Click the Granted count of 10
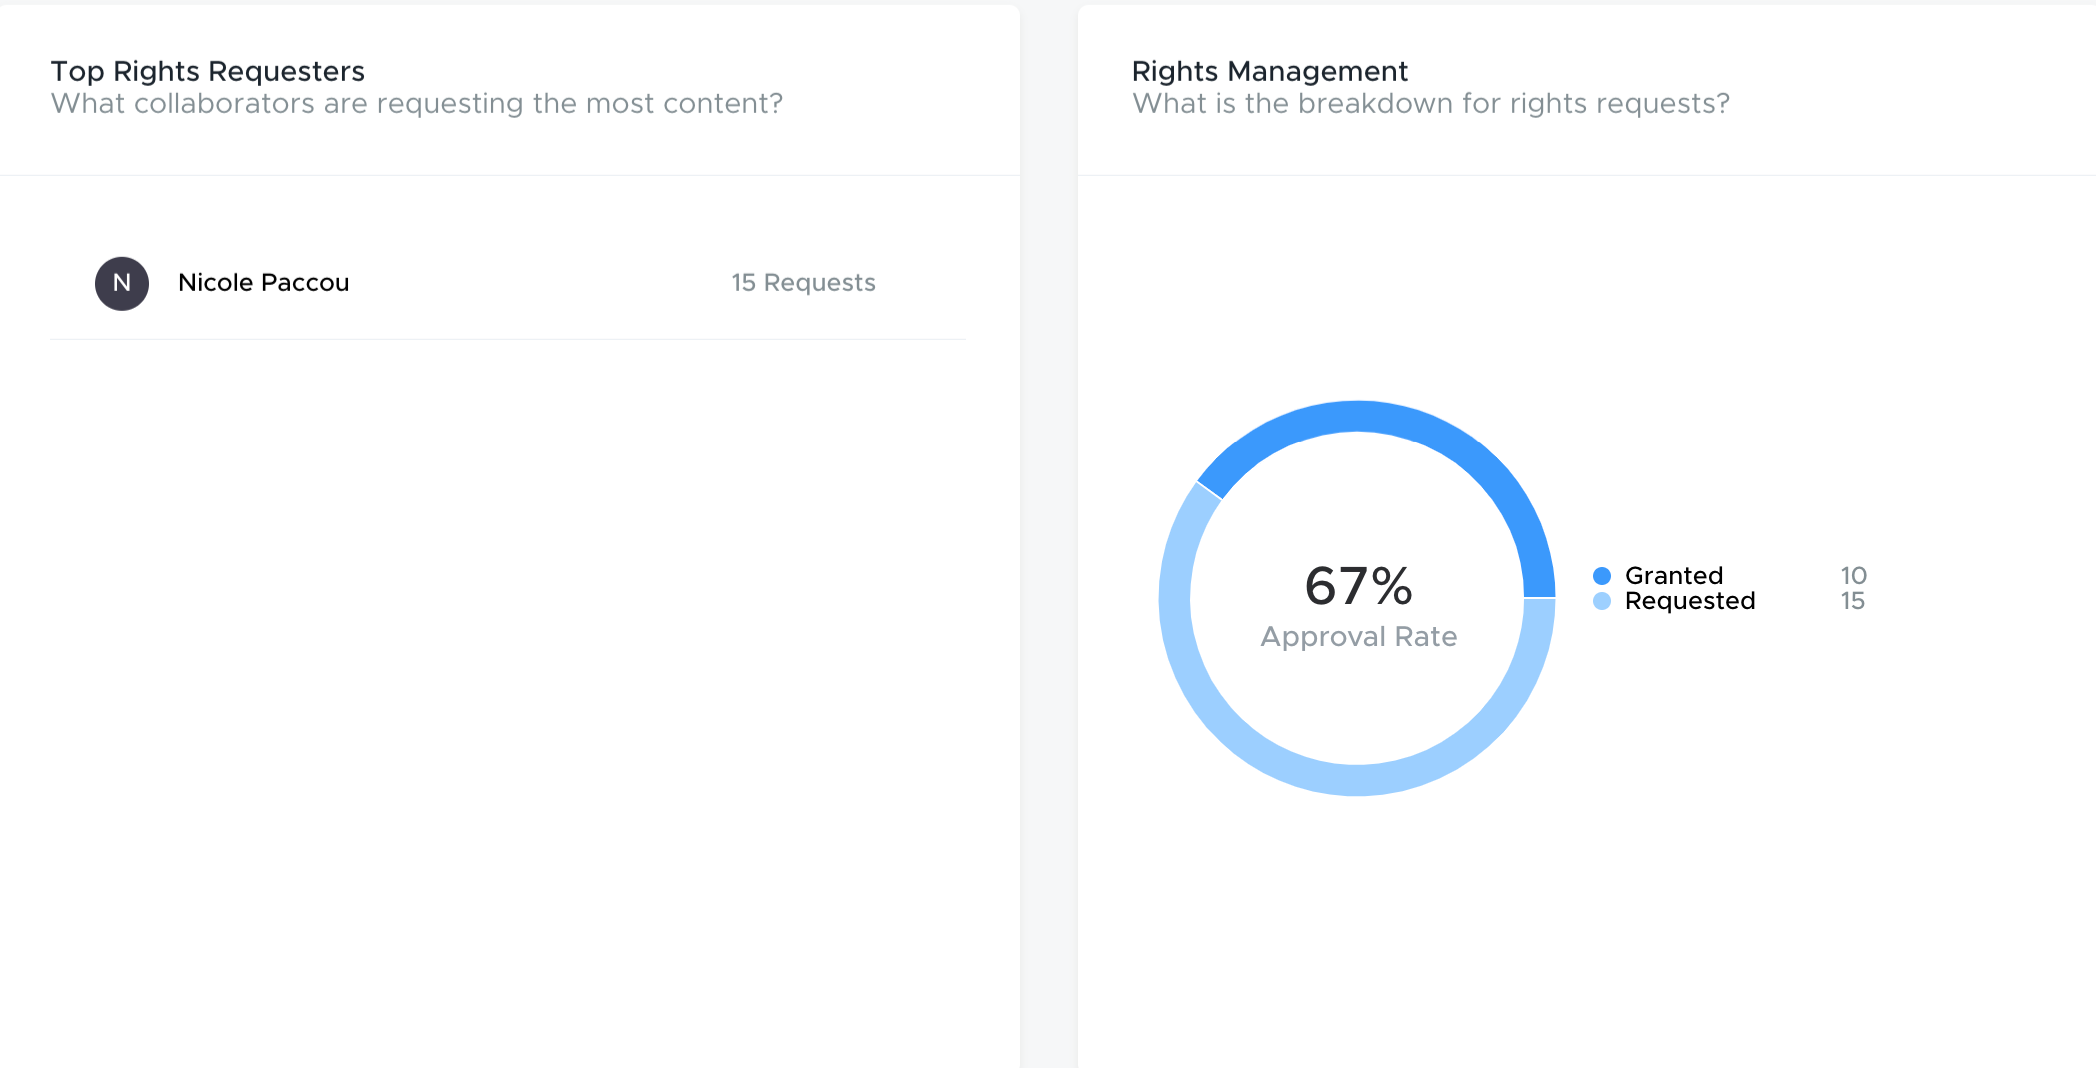Viewport: 2096px width, 1068px height. coord(1853,576)
